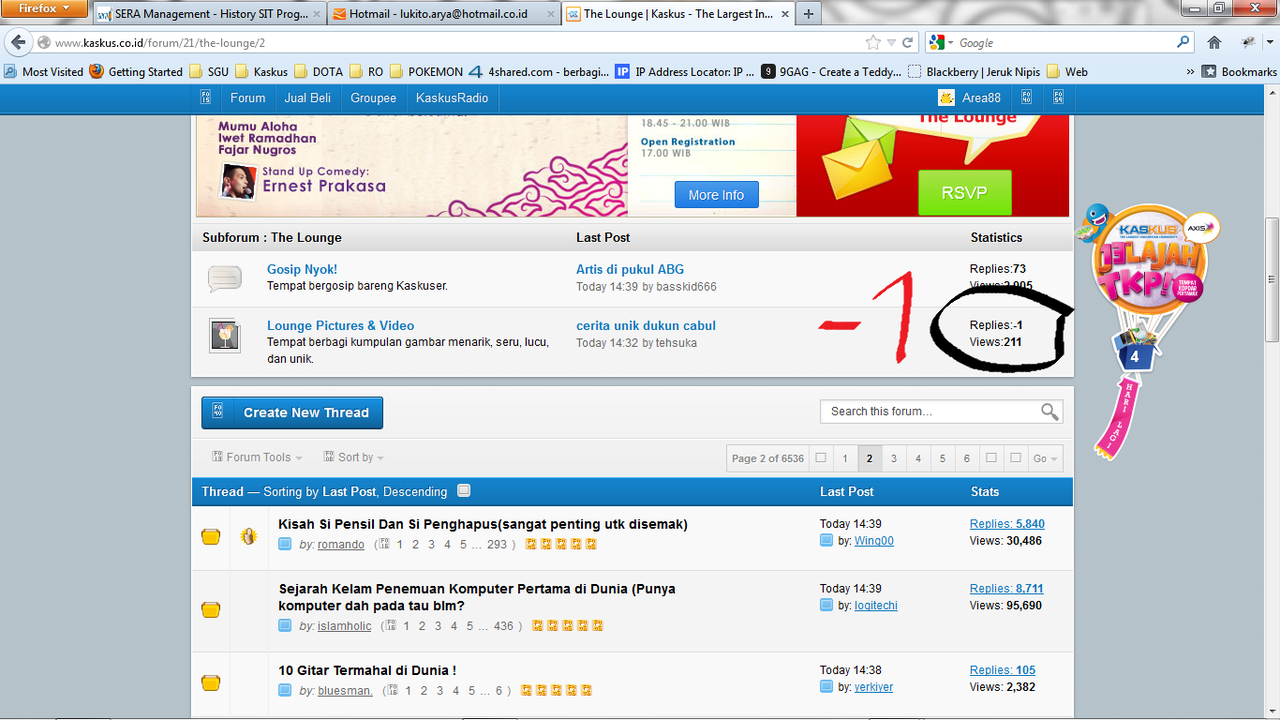Switch to the SERA Management tab
The image size is (1280, 720).
tap(209, 14)
